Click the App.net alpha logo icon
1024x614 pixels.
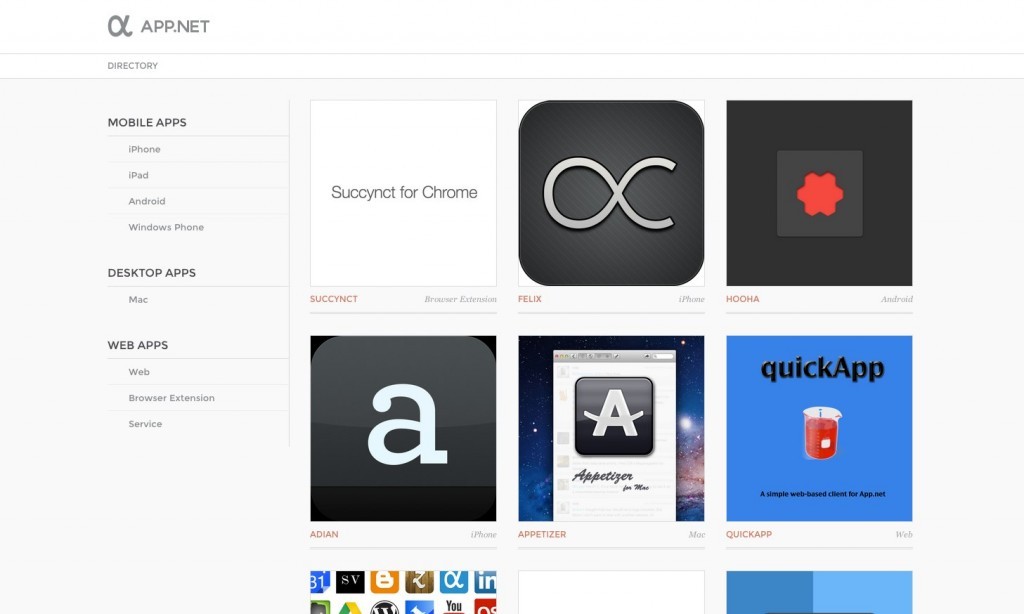120,26
